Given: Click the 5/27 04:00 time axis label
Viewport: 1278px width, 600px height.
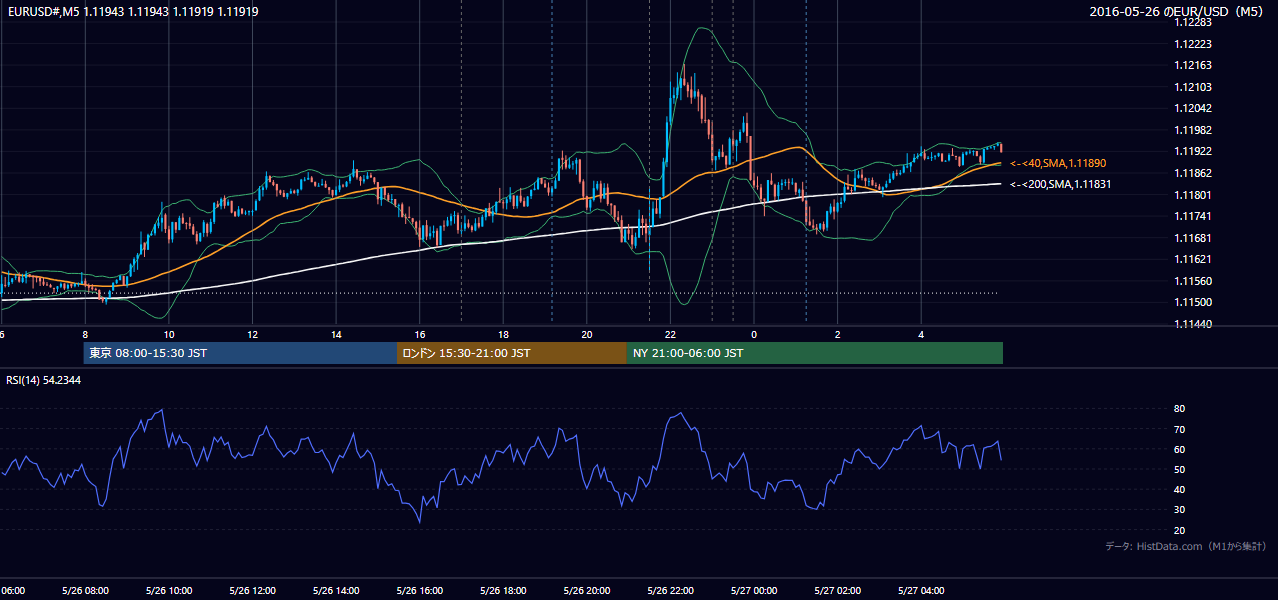Looking at the screenshot, I should 921,590.
